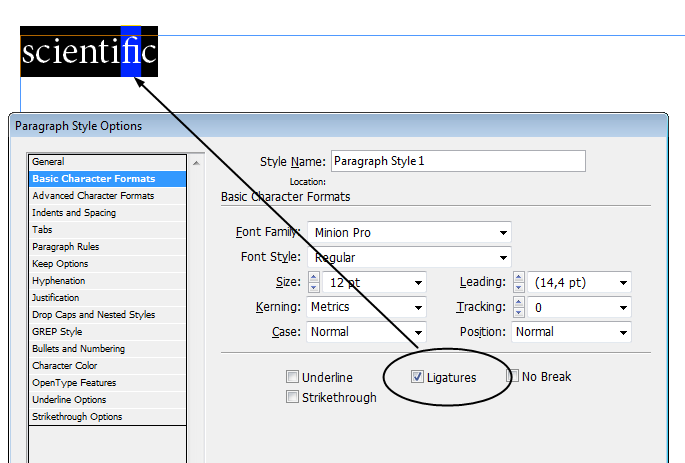Screen dimensions: 685x463
Task: Select Justification category
Action: pyautogui.click(x=107, y=298)
